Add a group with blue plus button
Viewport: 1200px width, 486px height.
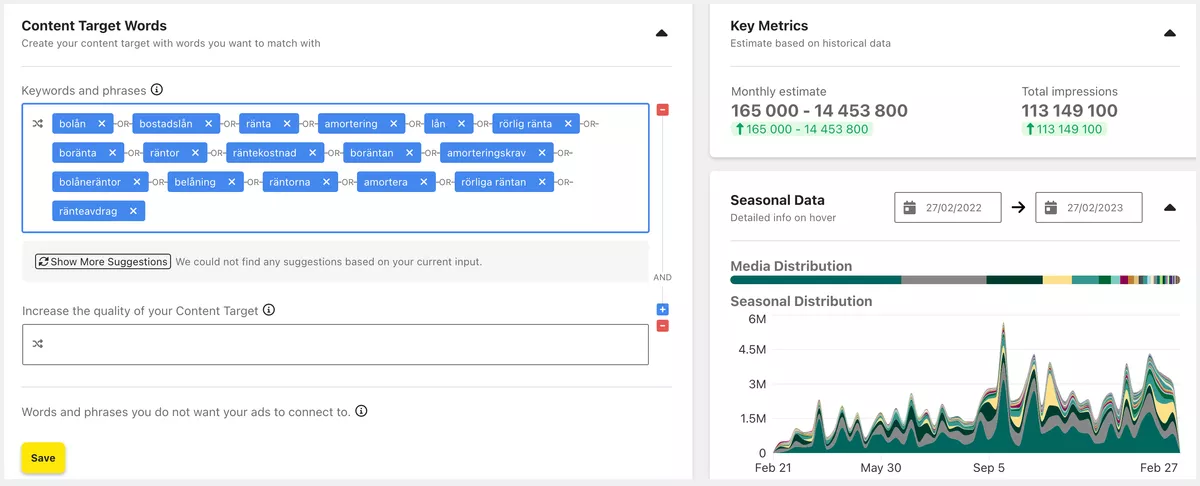(663, 310)
